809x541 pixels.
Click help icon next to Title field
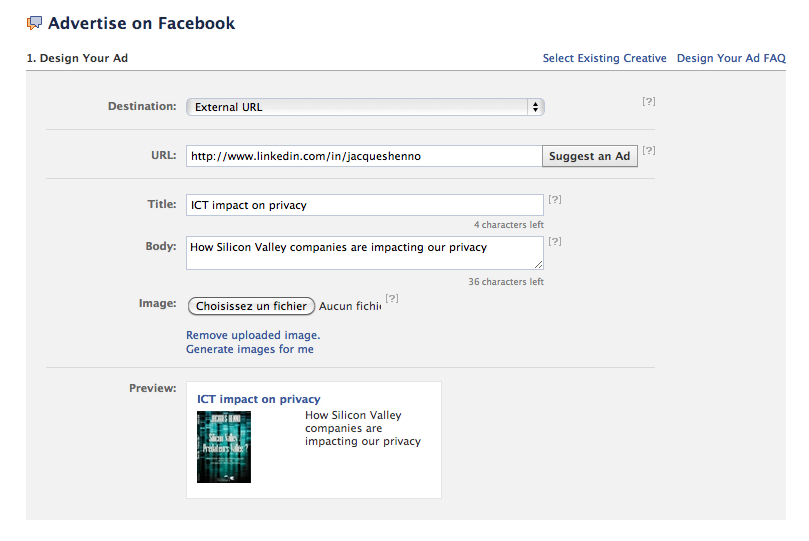pos(555,199)
